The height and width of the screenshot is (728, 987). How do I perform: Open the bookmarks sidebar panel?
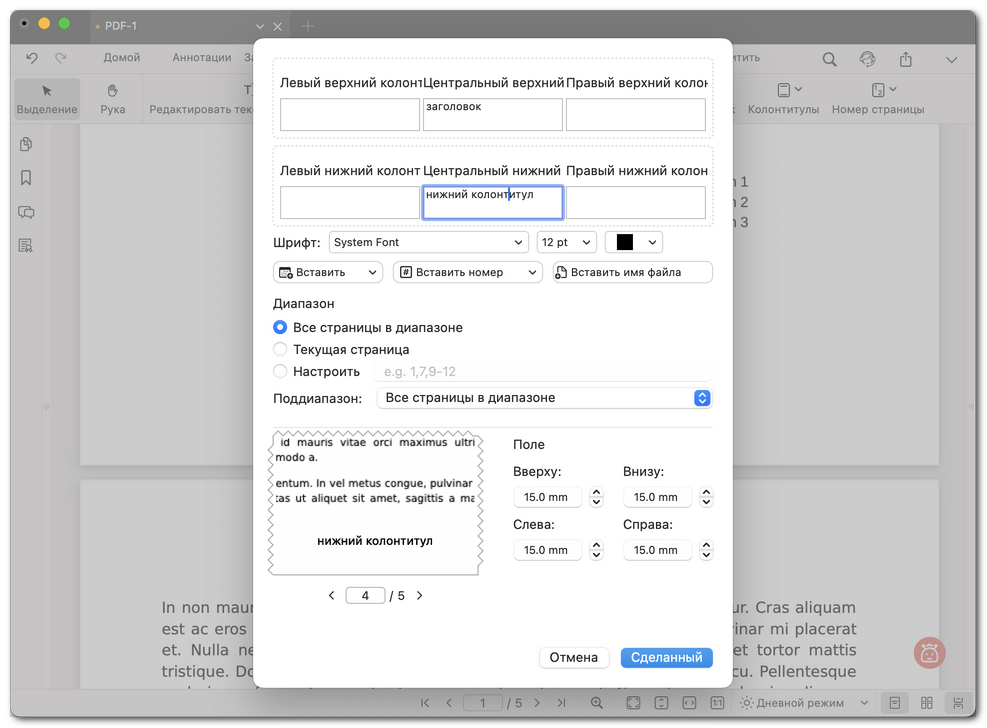point(26,178)
